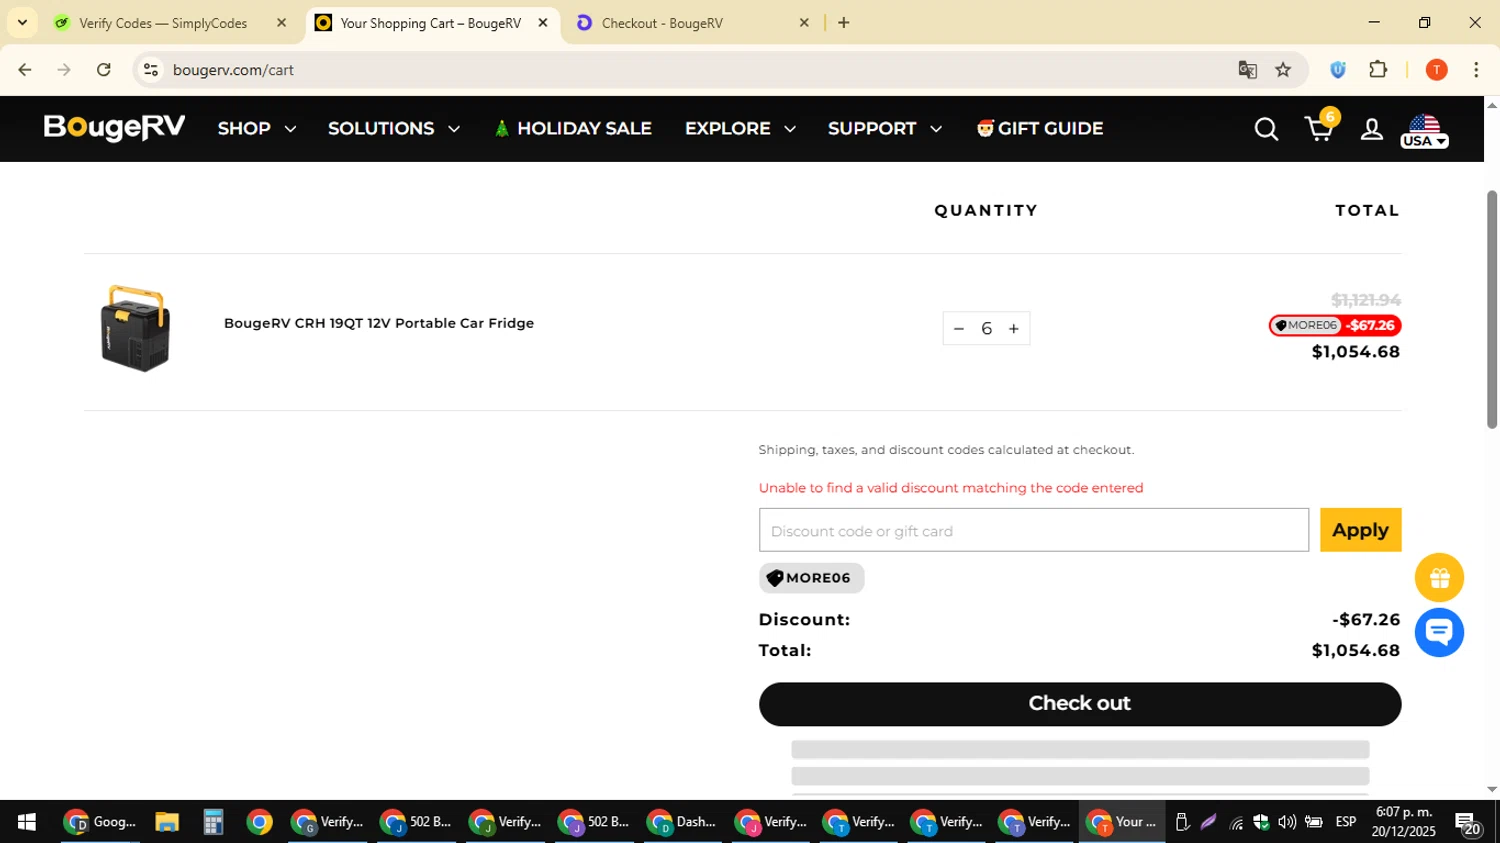Click the page vertical scrollbar

(1491, 310)
